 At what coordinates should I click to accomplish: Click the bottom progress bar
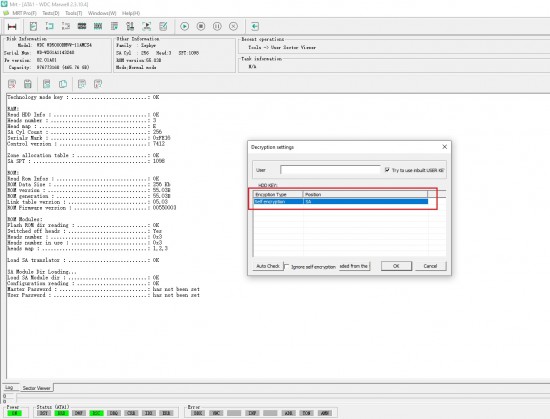coord(283,398)
